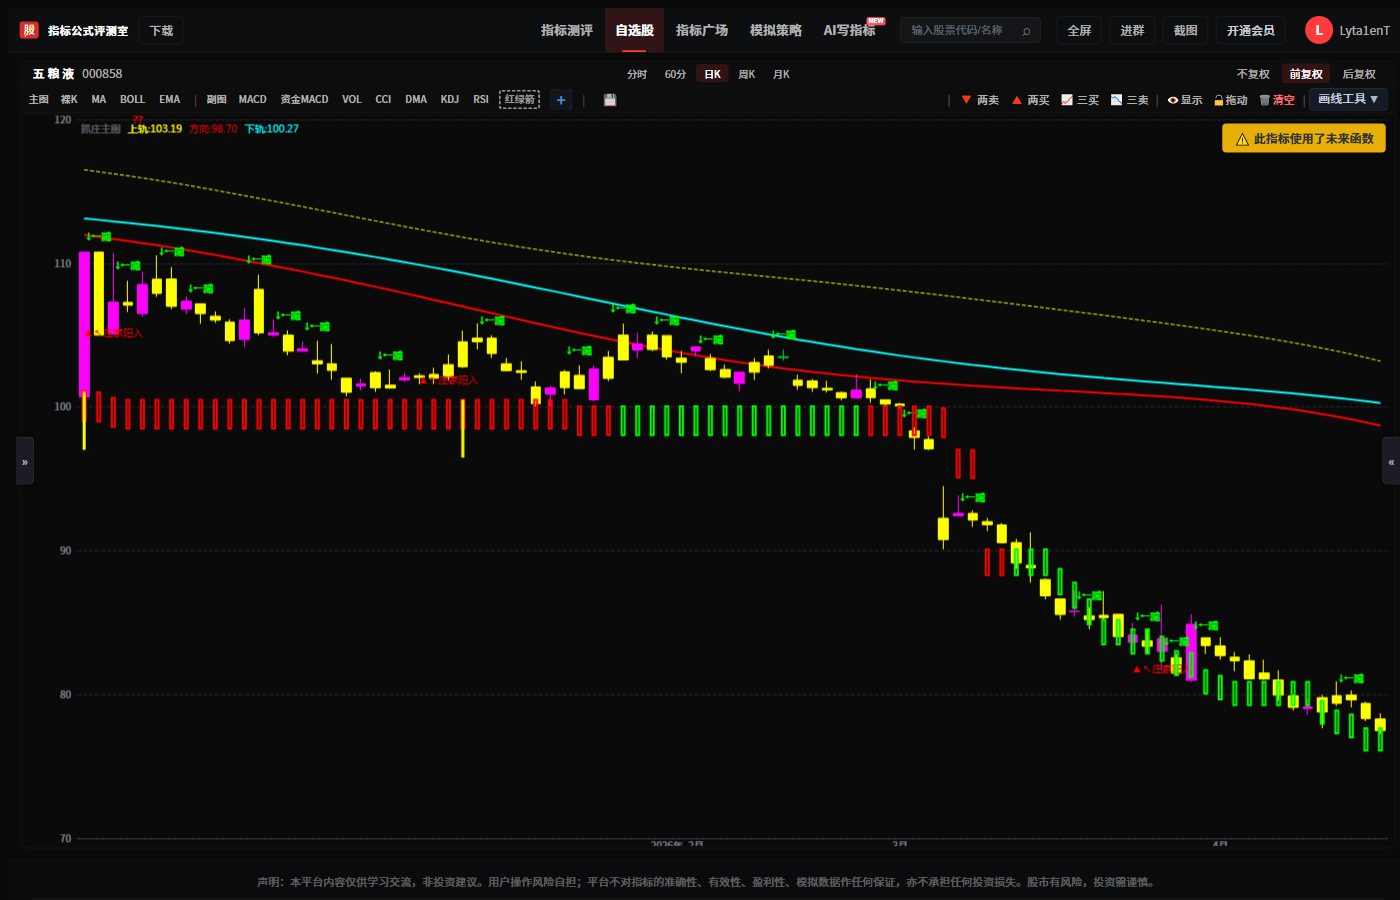The height and width of the screenshot is (900, 1400).
Task: Open the 画线工具 dropdown
Action: coord(1348,99)
